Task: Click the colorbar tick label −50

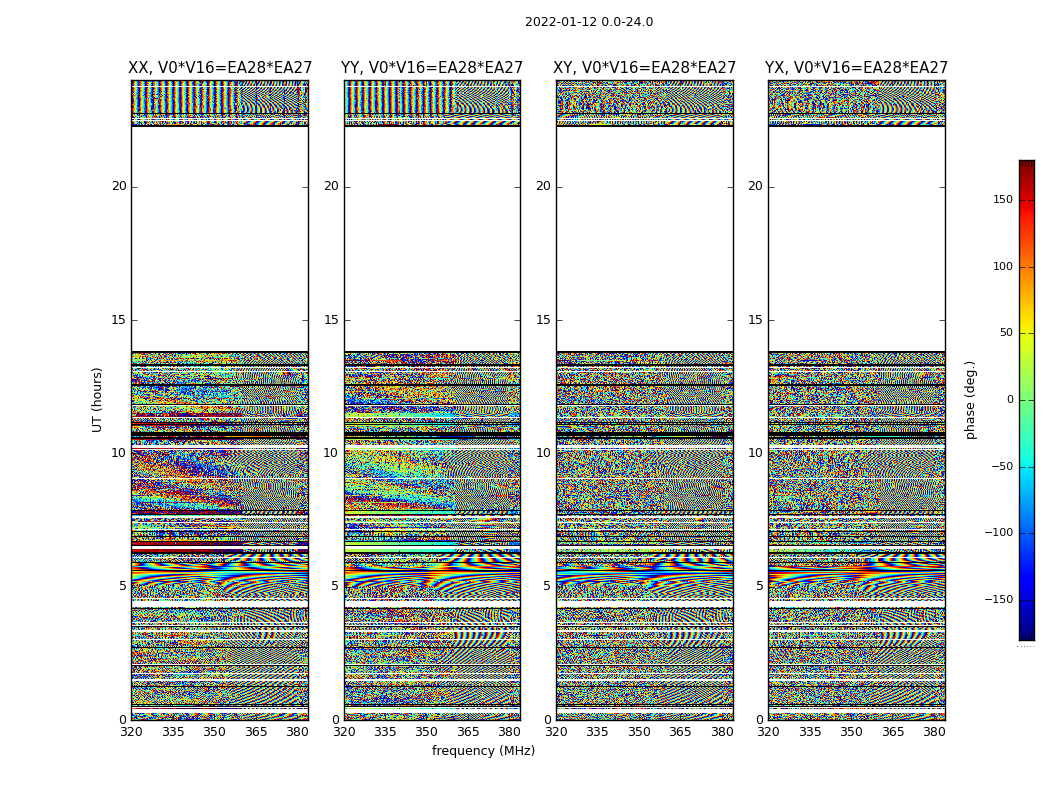Action: 1002,467
